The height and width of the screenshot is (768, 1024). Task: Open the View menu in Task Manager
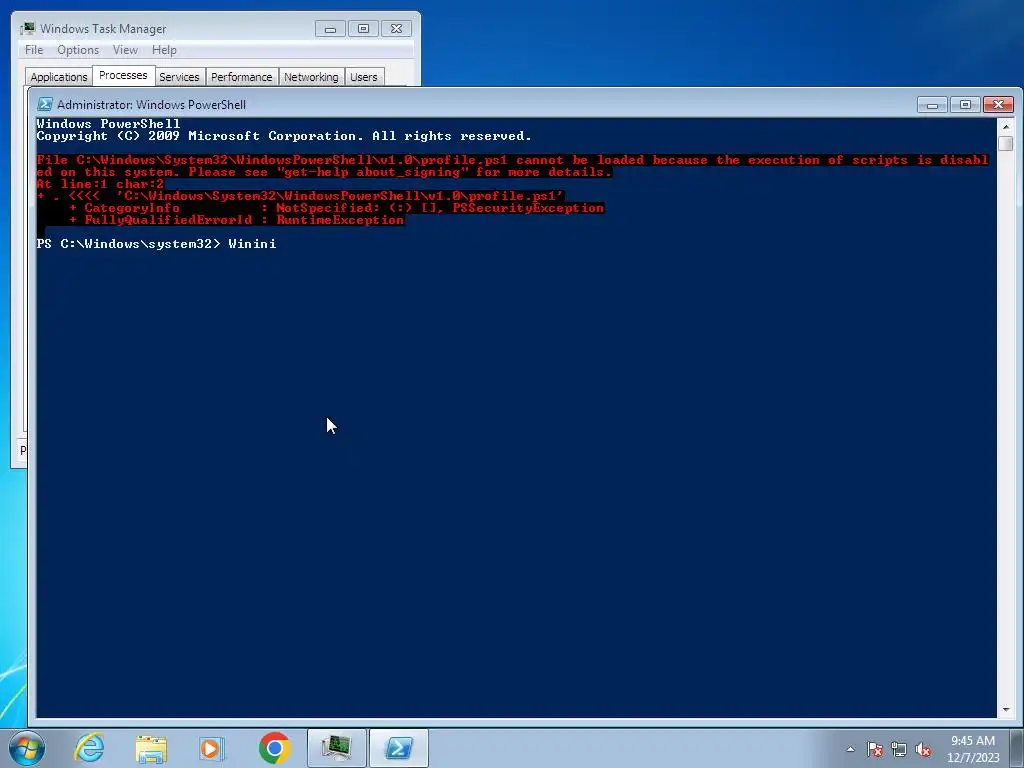click(x=125, y=50)
